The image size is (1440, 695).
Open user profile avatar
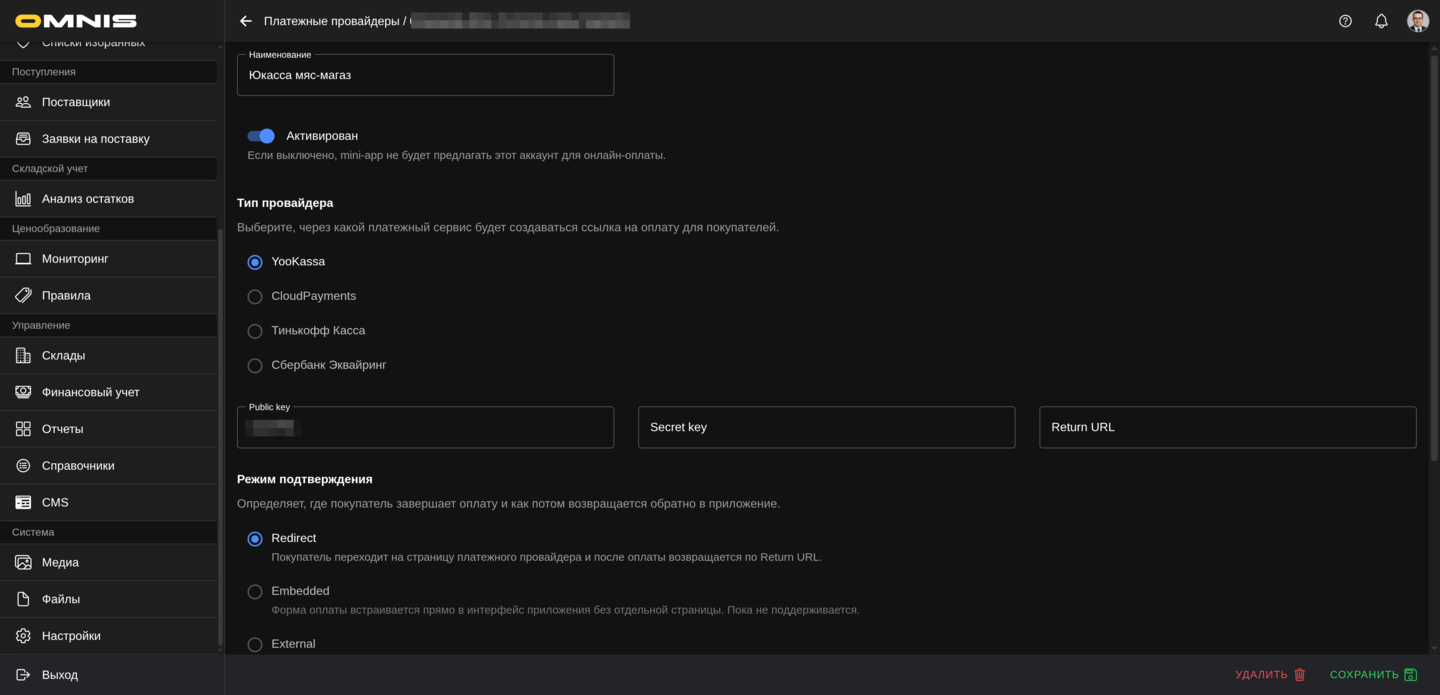coord(1417,21)
